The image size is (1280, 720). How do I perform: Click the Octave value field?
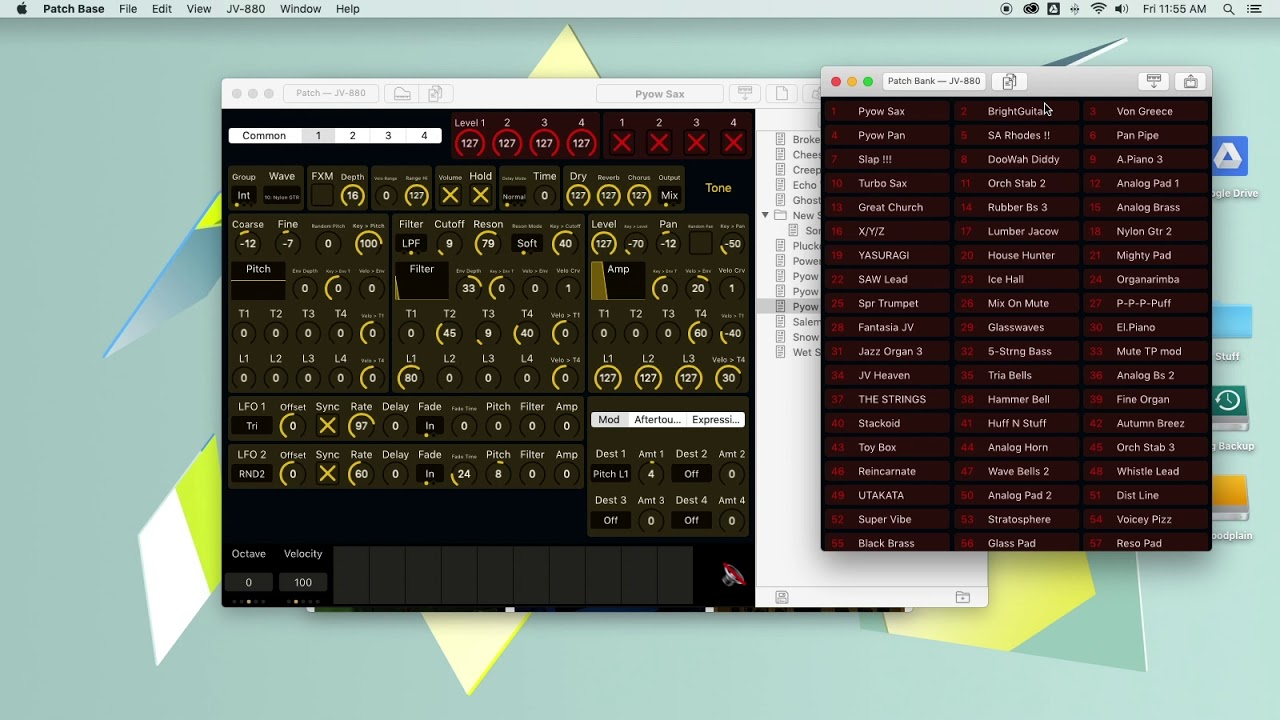click(249, 582)
